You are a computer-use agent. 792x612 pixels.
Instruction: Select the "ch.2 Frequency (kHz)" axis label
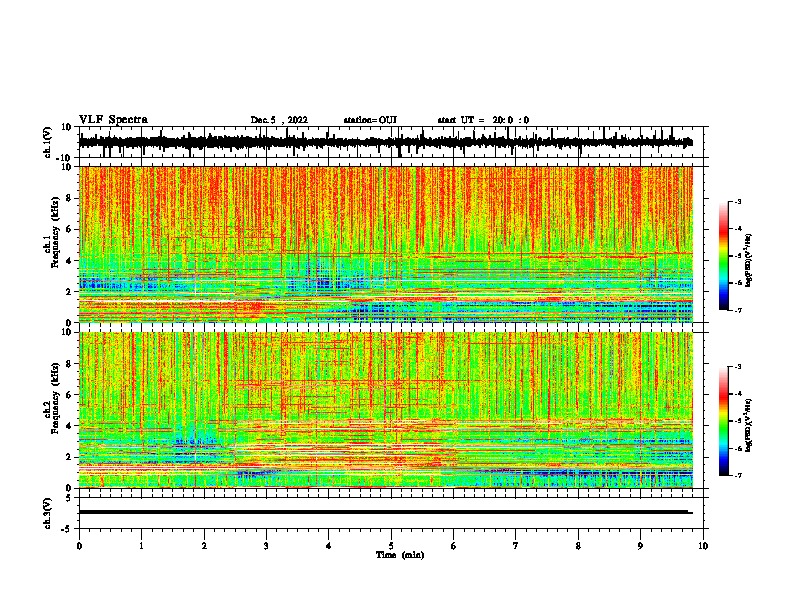click(x=52, y=399)
